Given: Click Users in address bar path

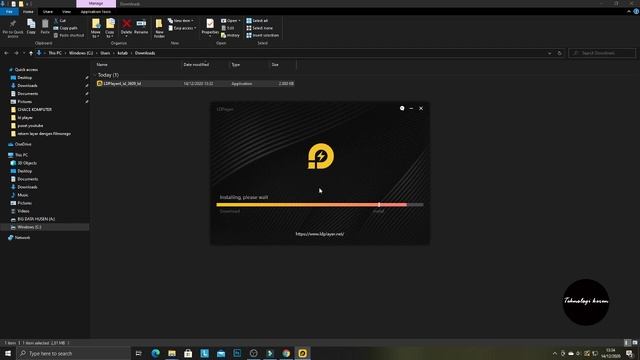Looking at the screenshot, I should coord(105,53).
